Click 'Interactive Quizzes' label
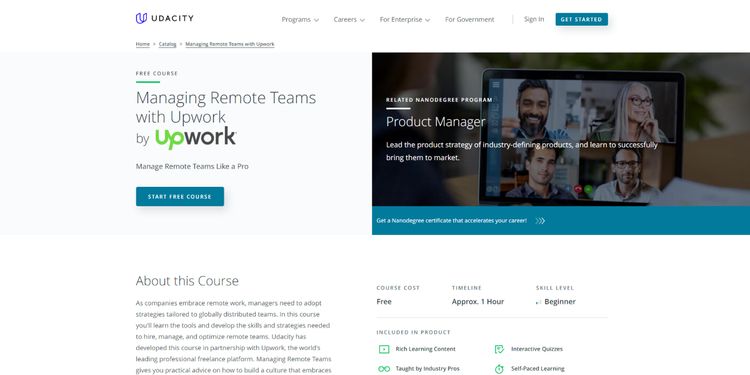 tap(537, 349)
